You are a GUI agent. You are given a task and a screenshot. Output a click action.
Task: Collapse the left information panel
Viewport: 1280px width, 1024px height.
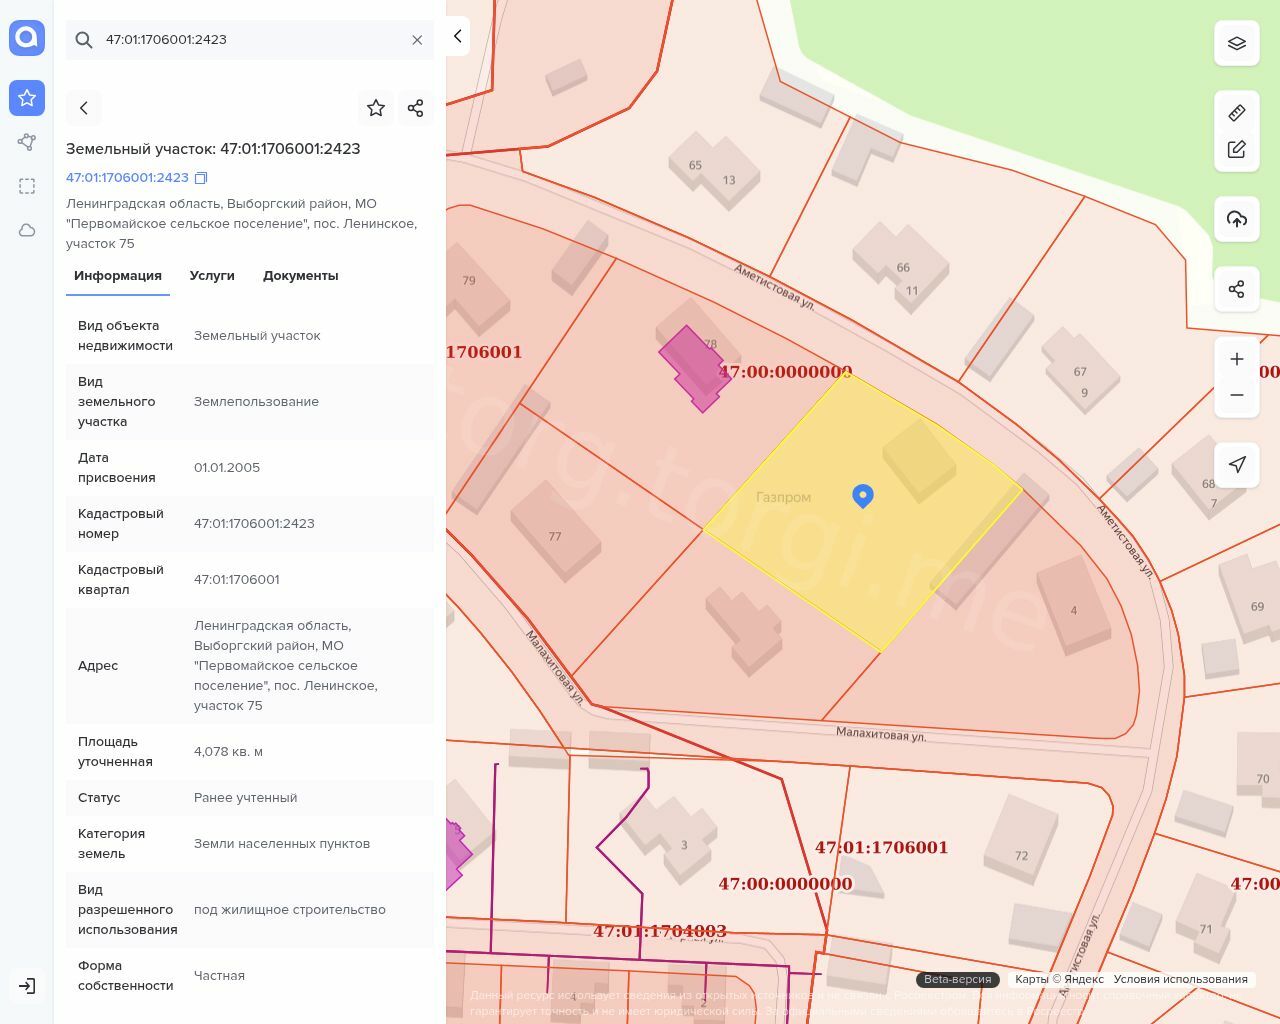[x=457, y=36]
